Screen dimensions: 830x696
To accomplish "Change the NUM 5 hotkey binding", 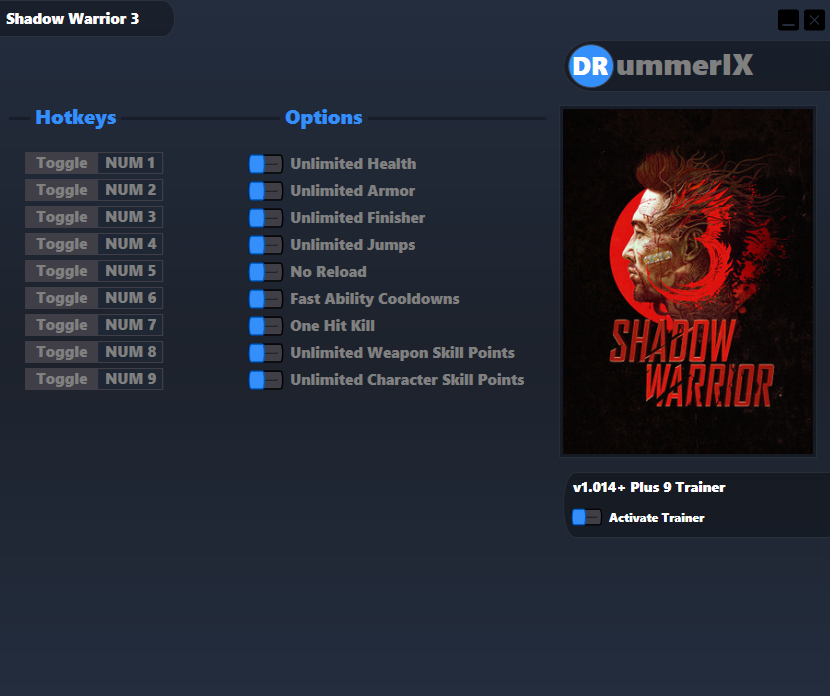I will 130,271.
